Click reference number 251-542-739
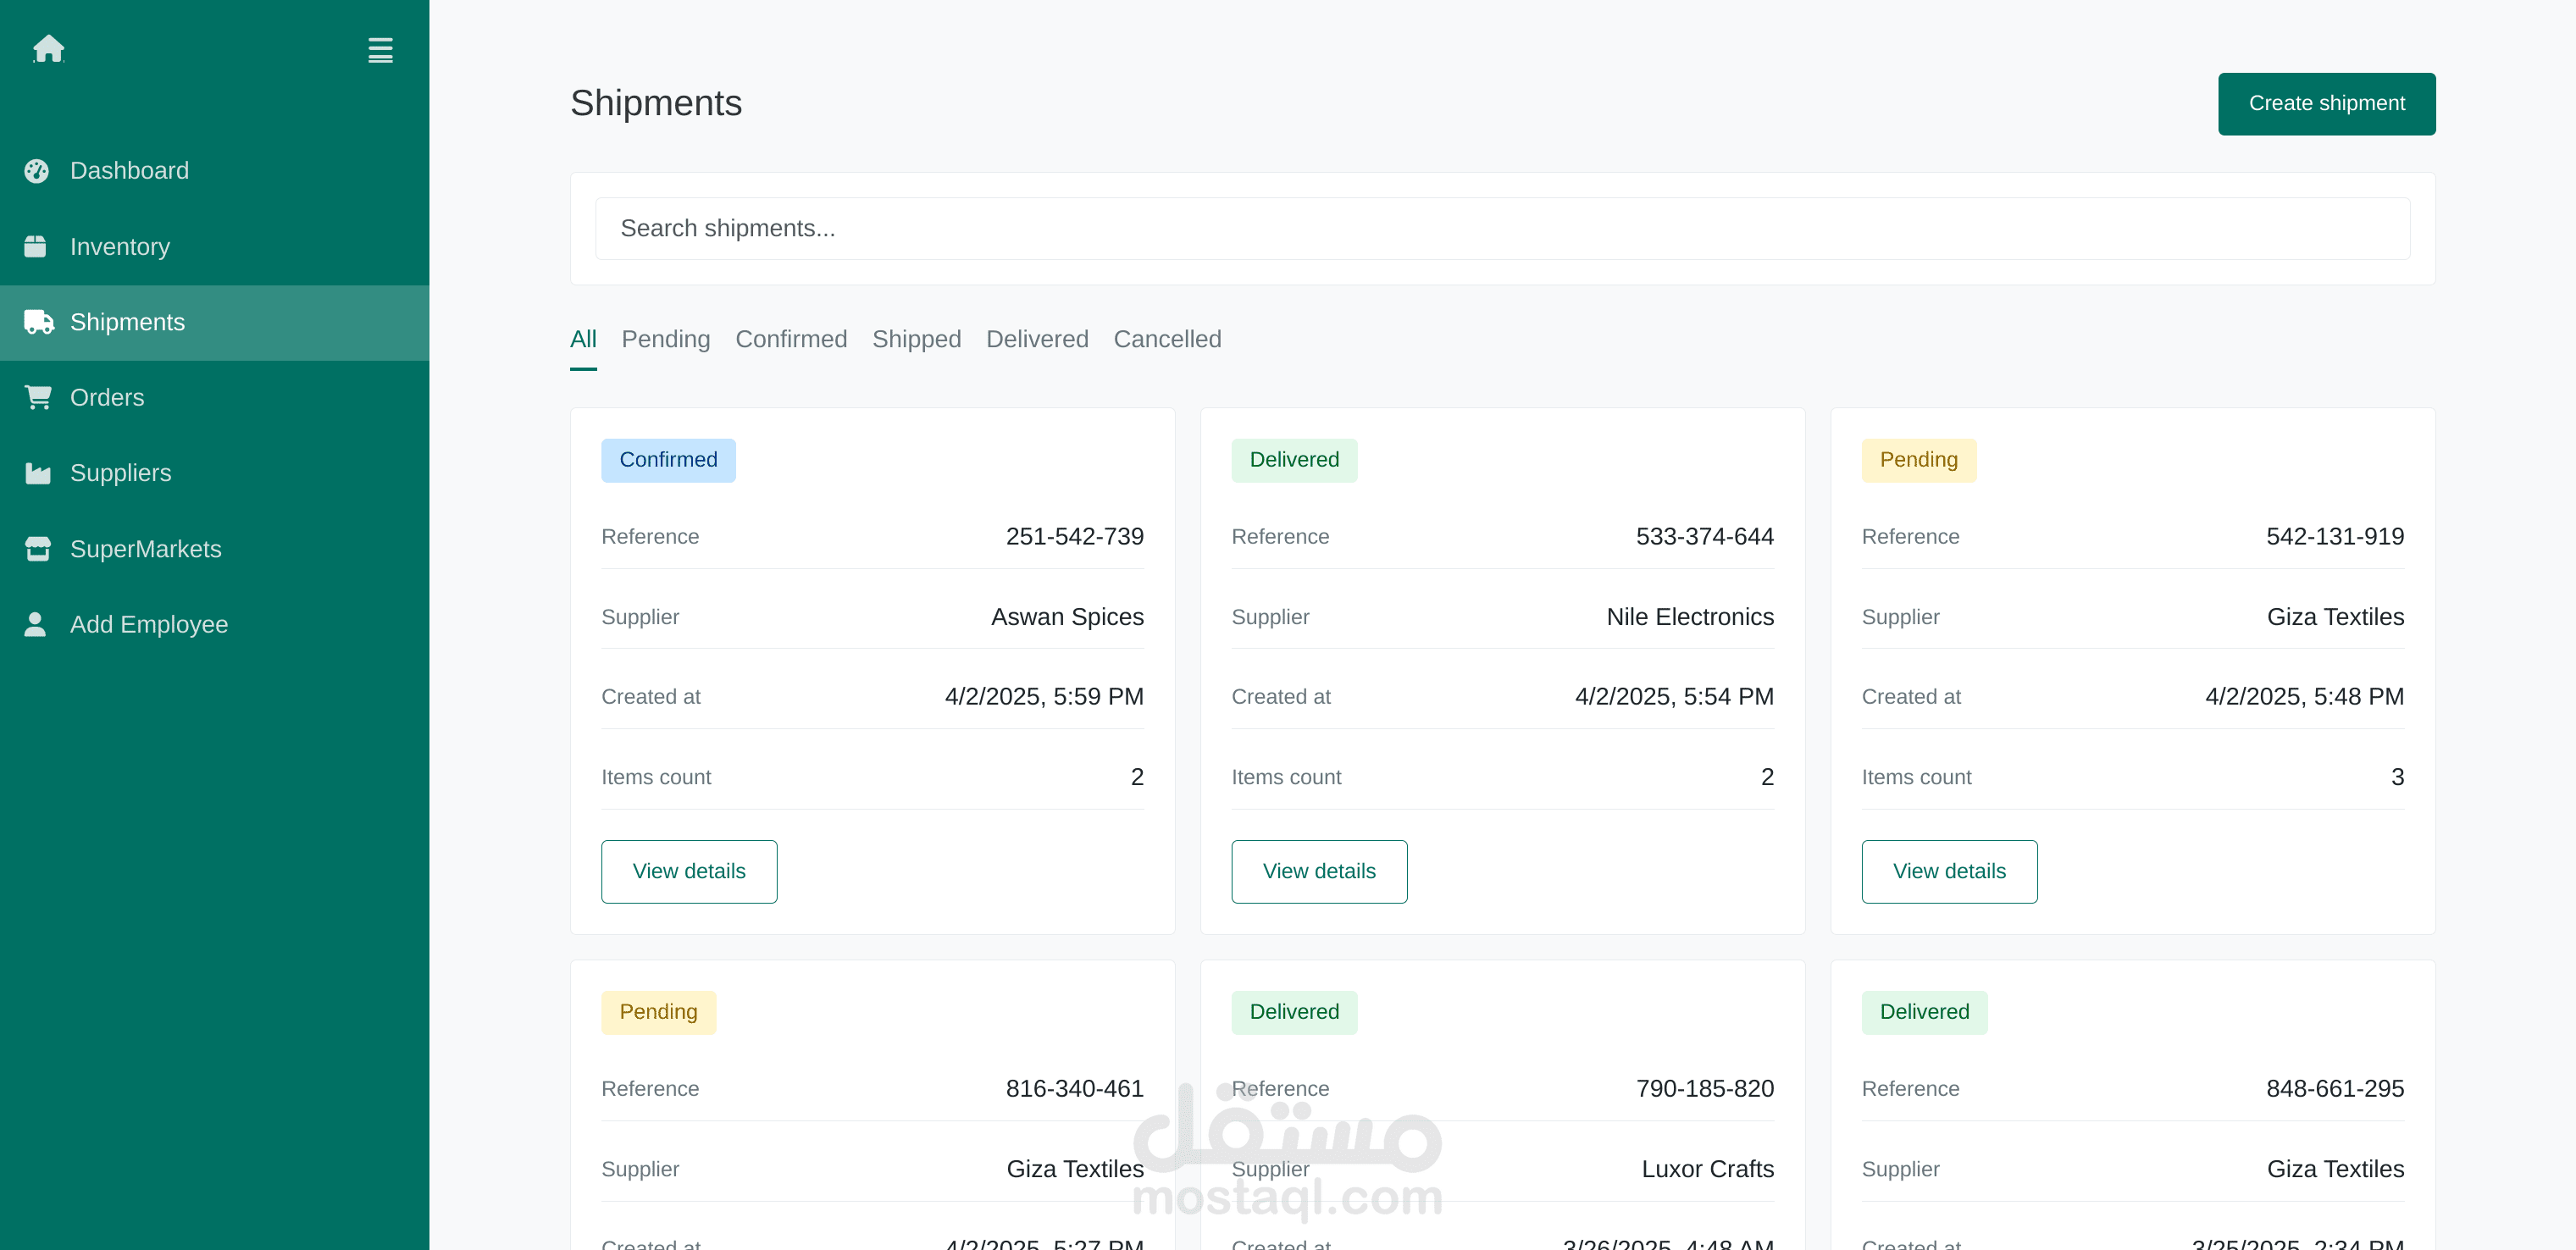2576x1250 pixels. [x=1074, y=537]
